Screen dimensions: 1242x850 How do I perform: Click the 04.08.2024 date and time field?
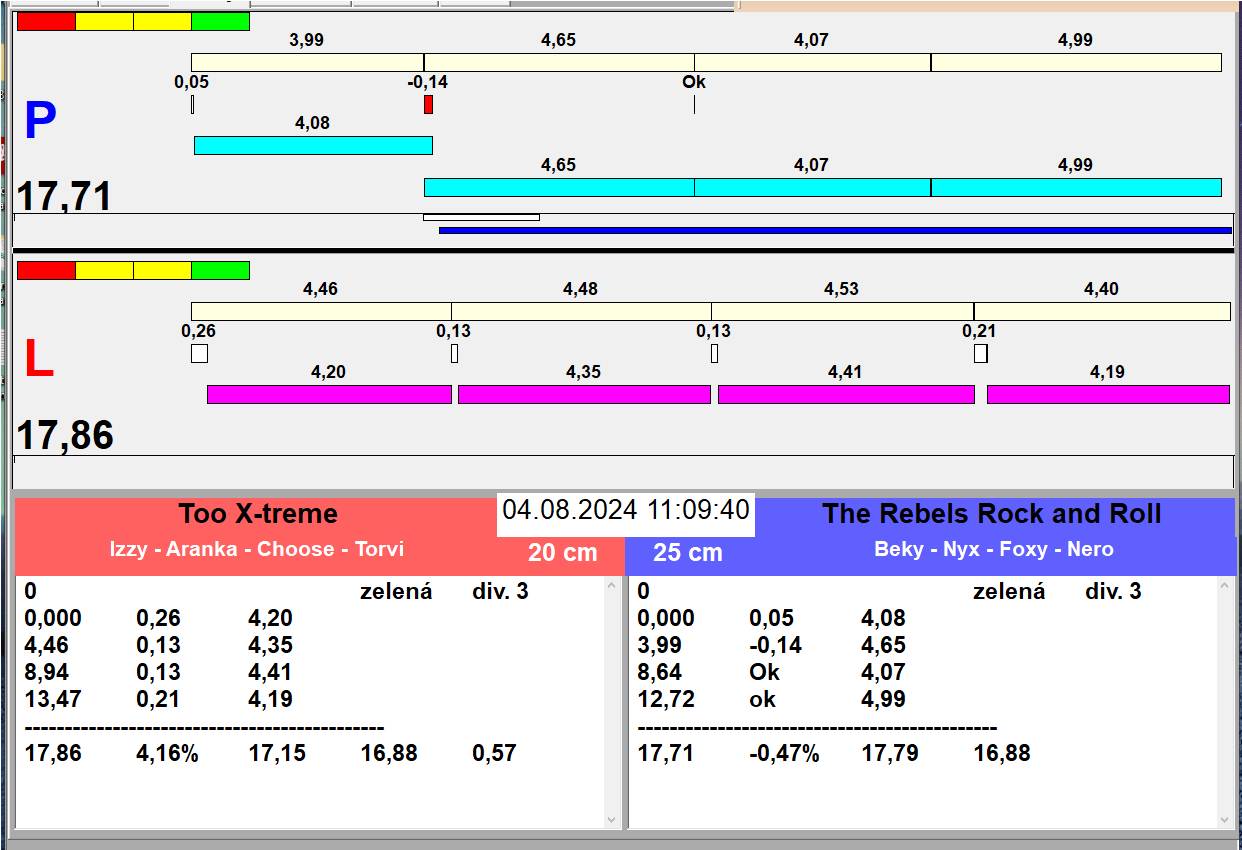[x=626, y=510]
